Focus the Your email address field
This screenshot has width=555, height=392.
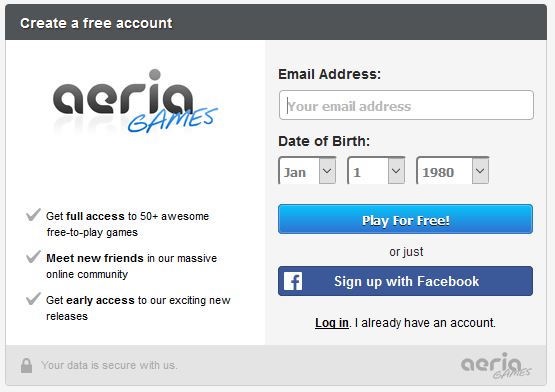click(x=406, y=105)
